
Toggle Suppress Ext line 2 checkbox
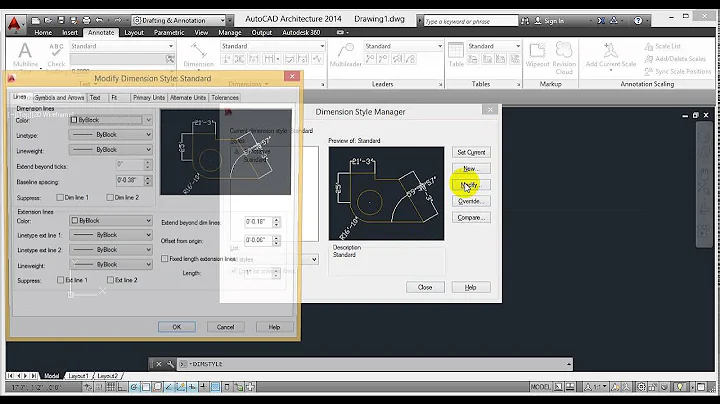coord(110,280)
